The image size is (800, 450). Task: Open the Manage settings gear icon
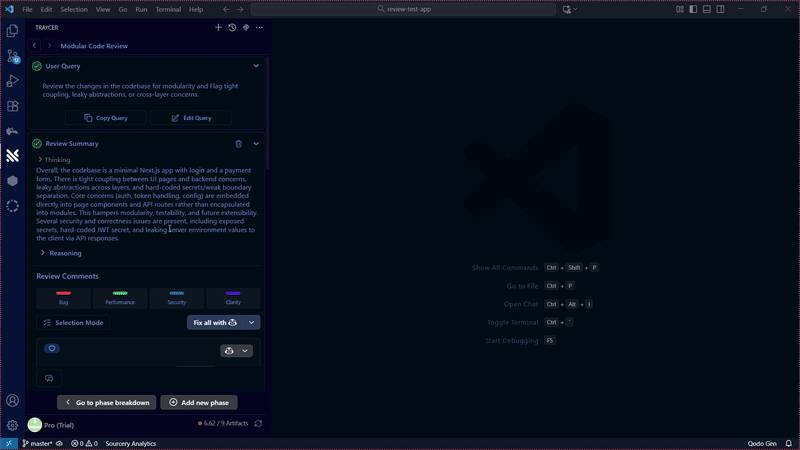12,425
